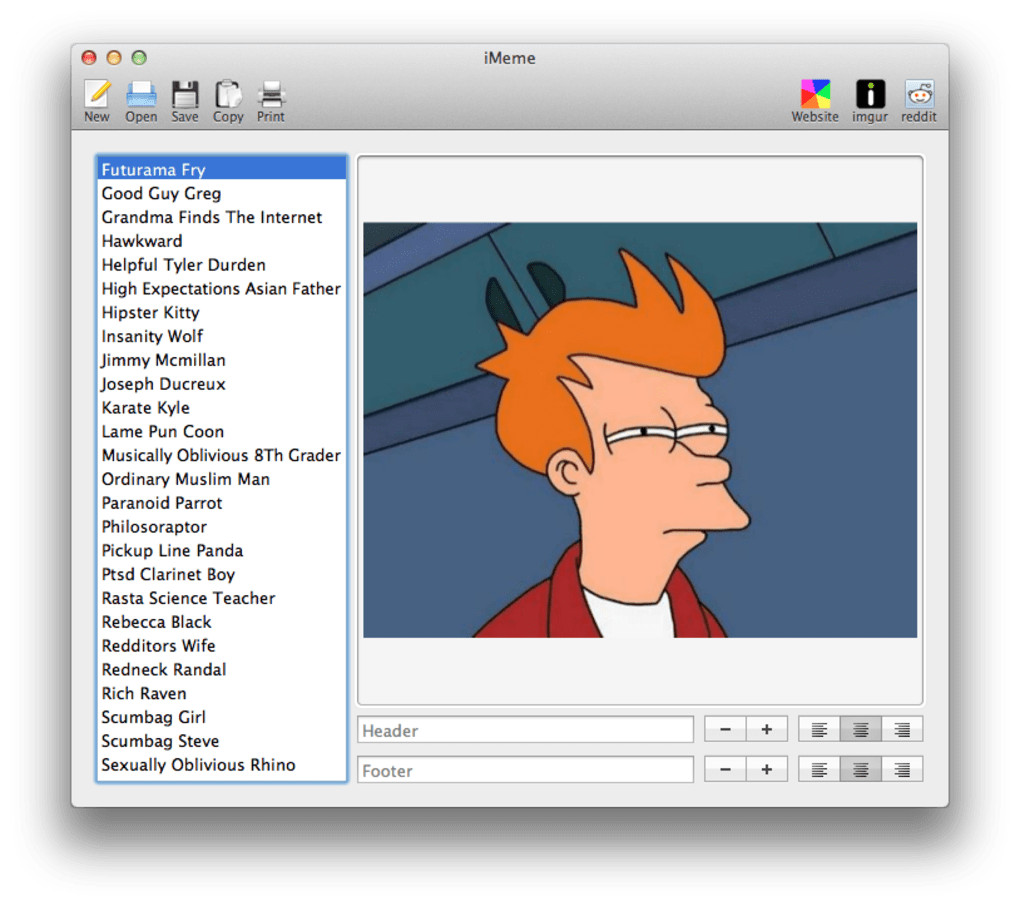Choose Sexually Oblivious Rhino template
This screenshot has width=1020, height=906.
pyautogui.click(x=222, y=765)
